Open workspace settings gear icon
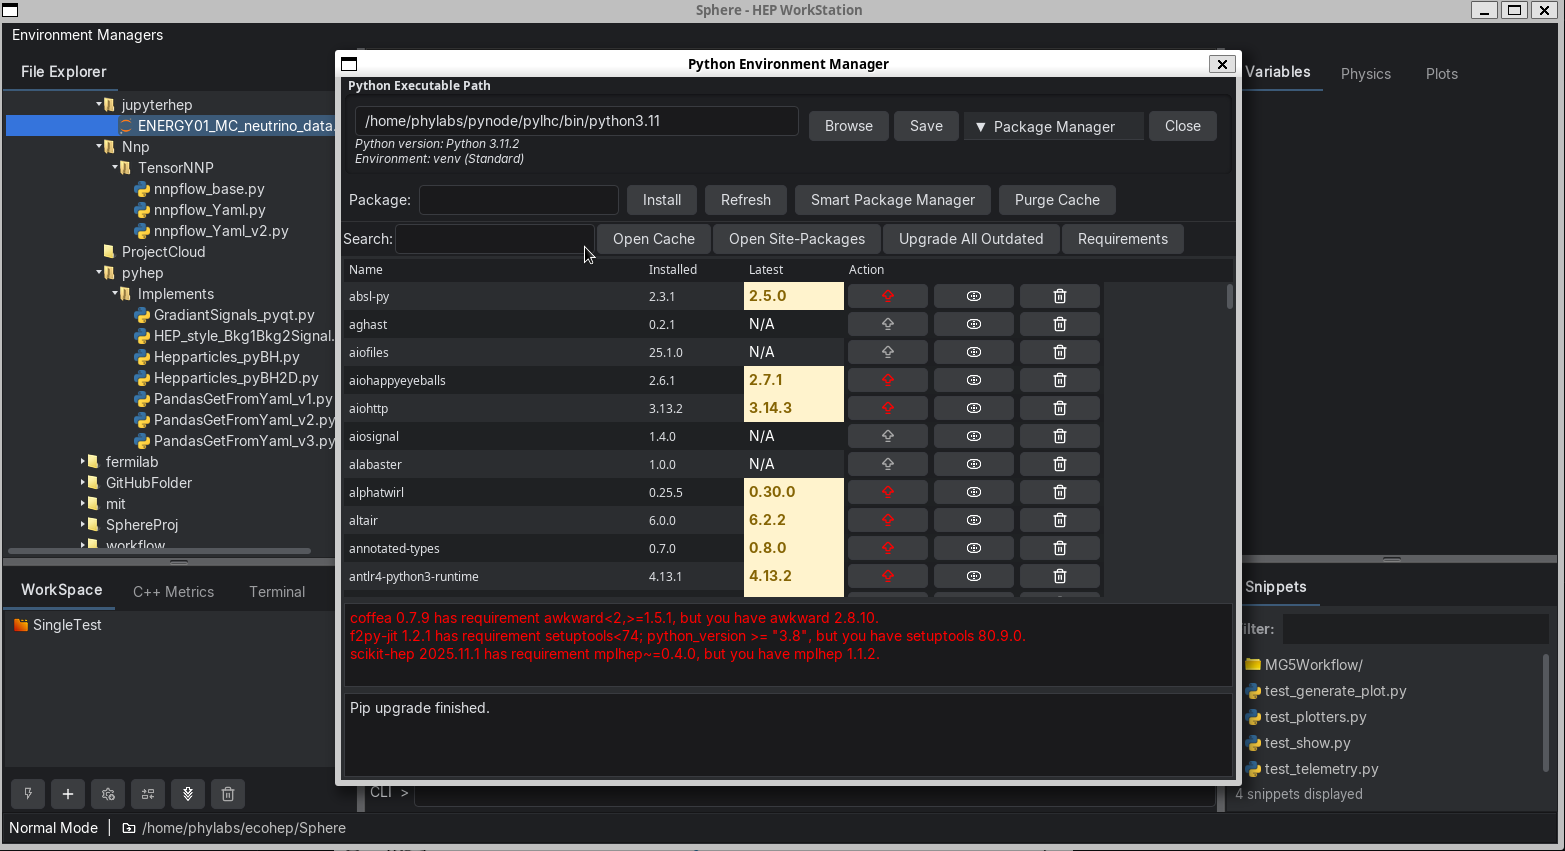This screenshot has height=851, width=1565. coord(108,794)
